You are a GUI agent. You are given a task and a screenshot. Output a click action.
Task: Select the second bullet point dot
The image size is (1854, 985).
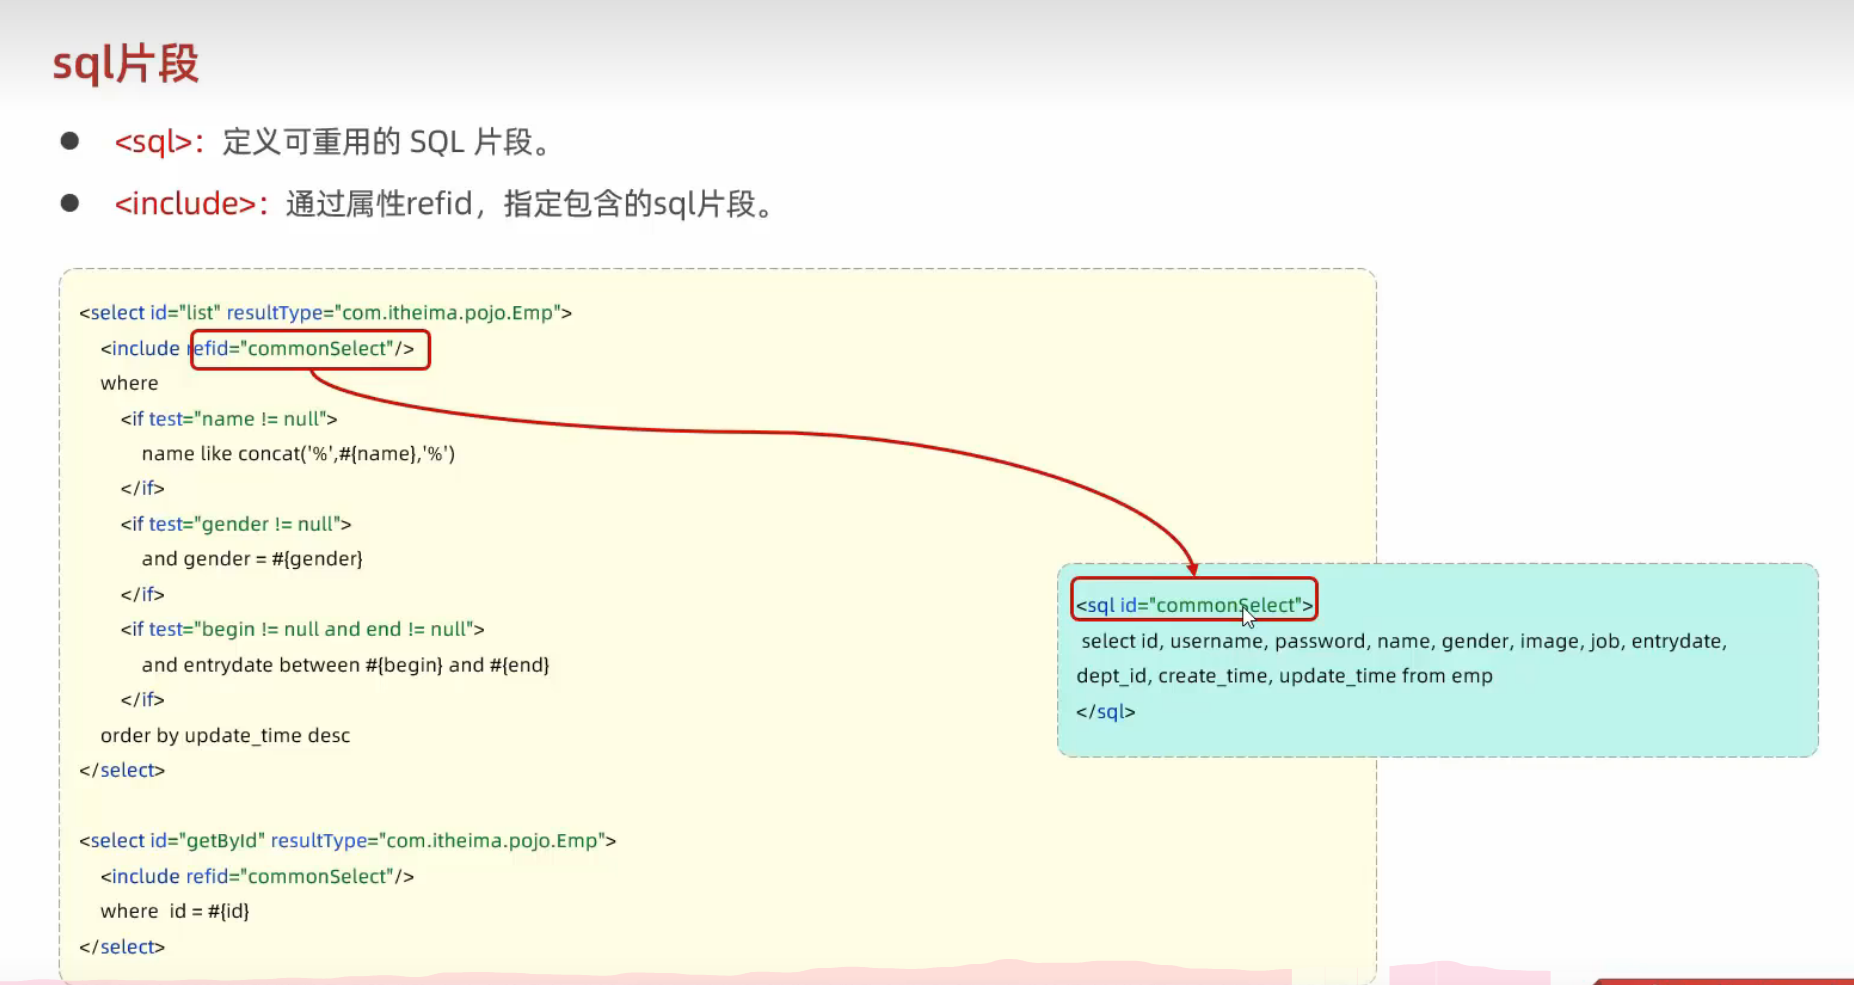pos(70,203)
